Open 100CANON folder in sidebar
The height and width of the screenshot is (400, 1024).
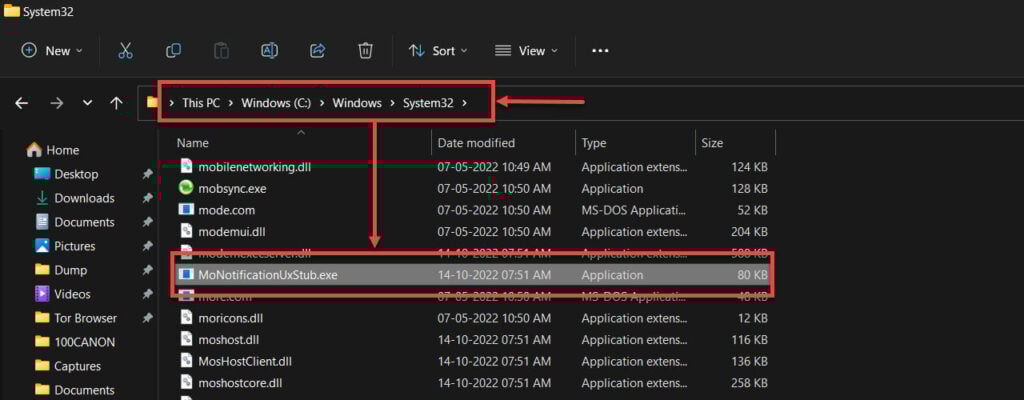(84, 342)
